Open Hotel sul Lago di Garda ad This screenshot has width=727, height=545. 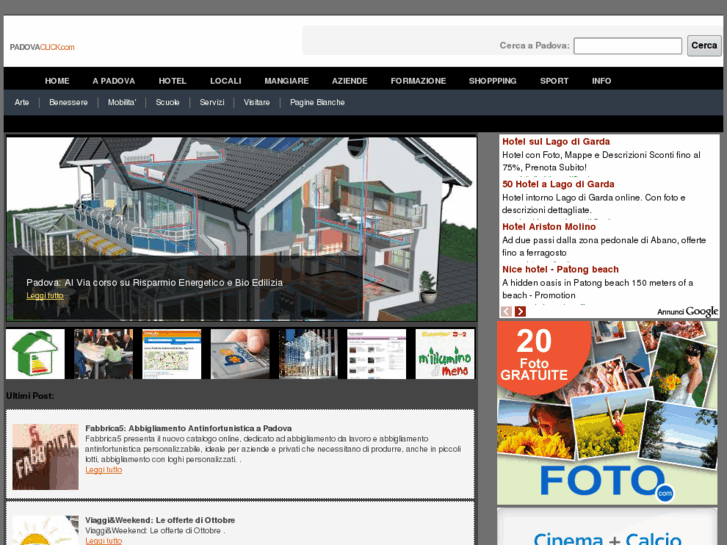(x=556, y=141)
